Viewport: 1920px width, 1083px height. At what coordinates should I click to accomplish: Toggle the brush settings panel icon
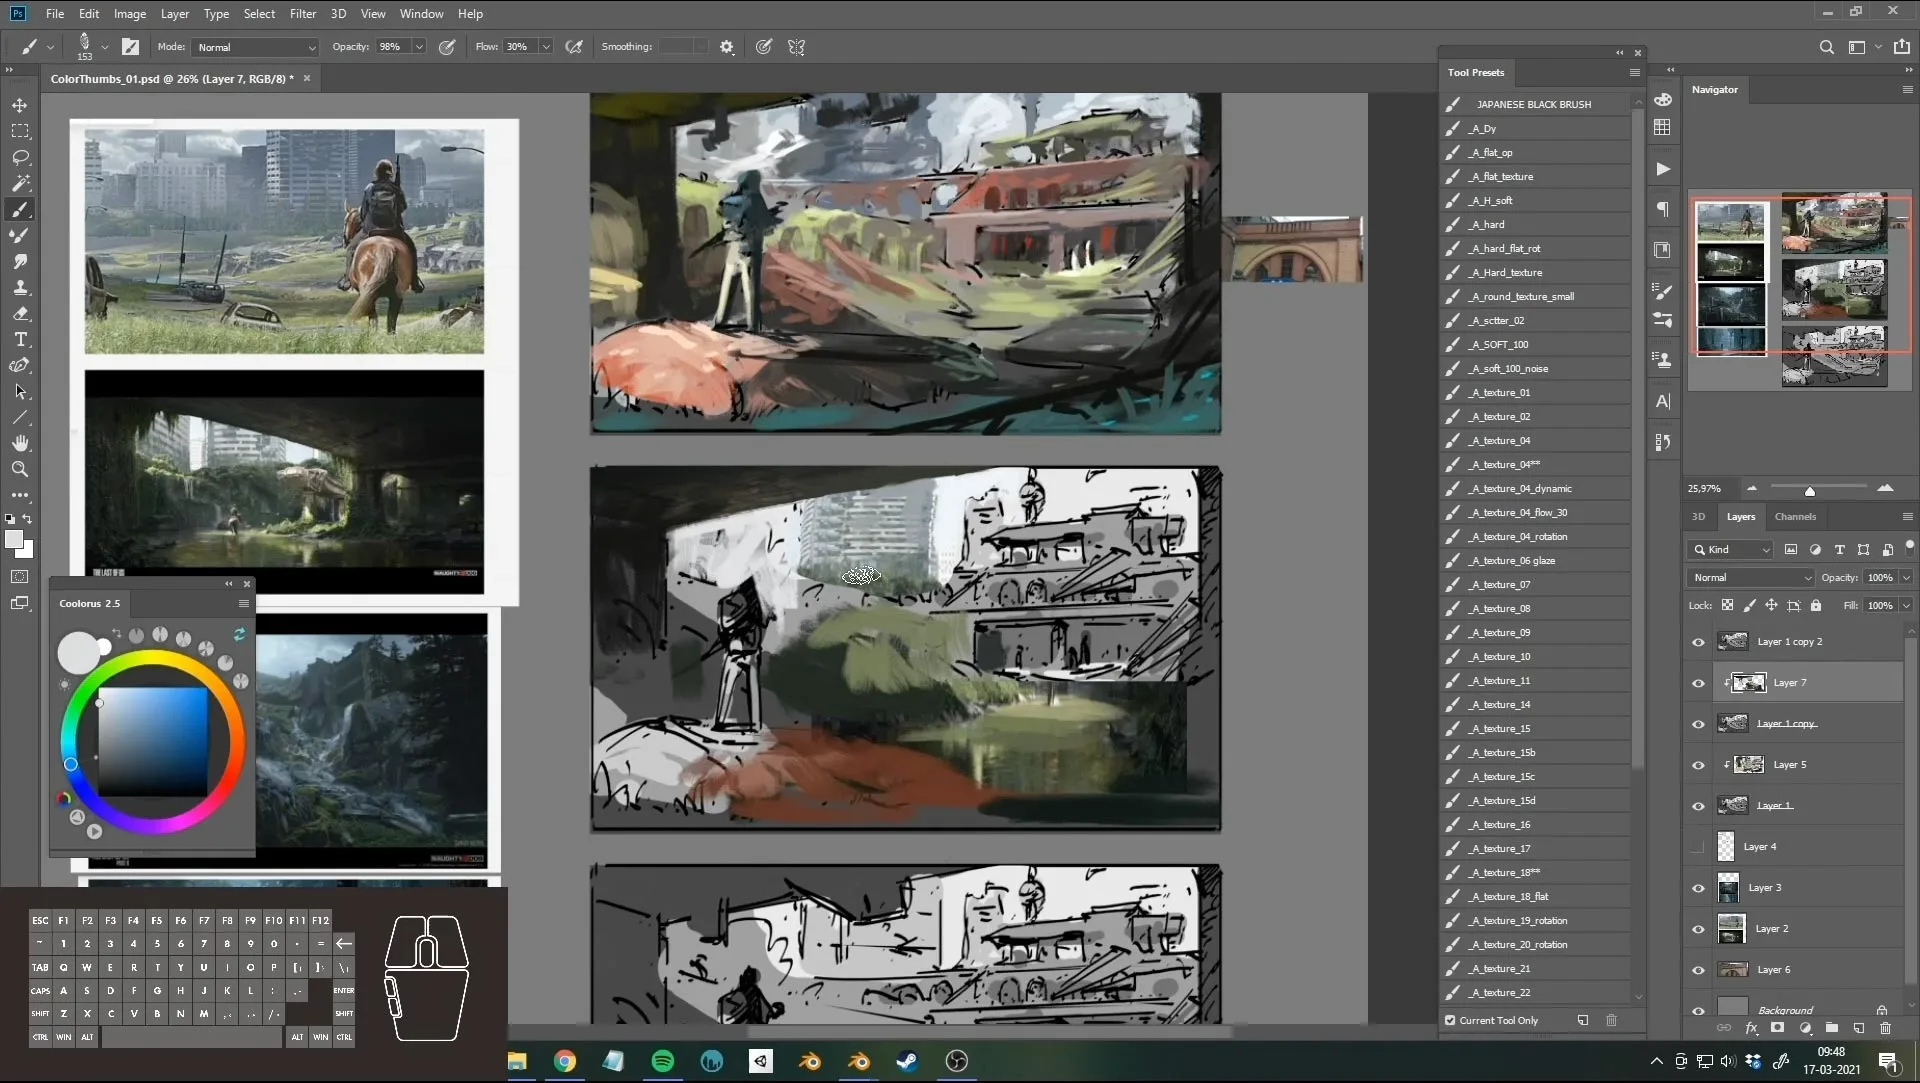pos(130,47)
